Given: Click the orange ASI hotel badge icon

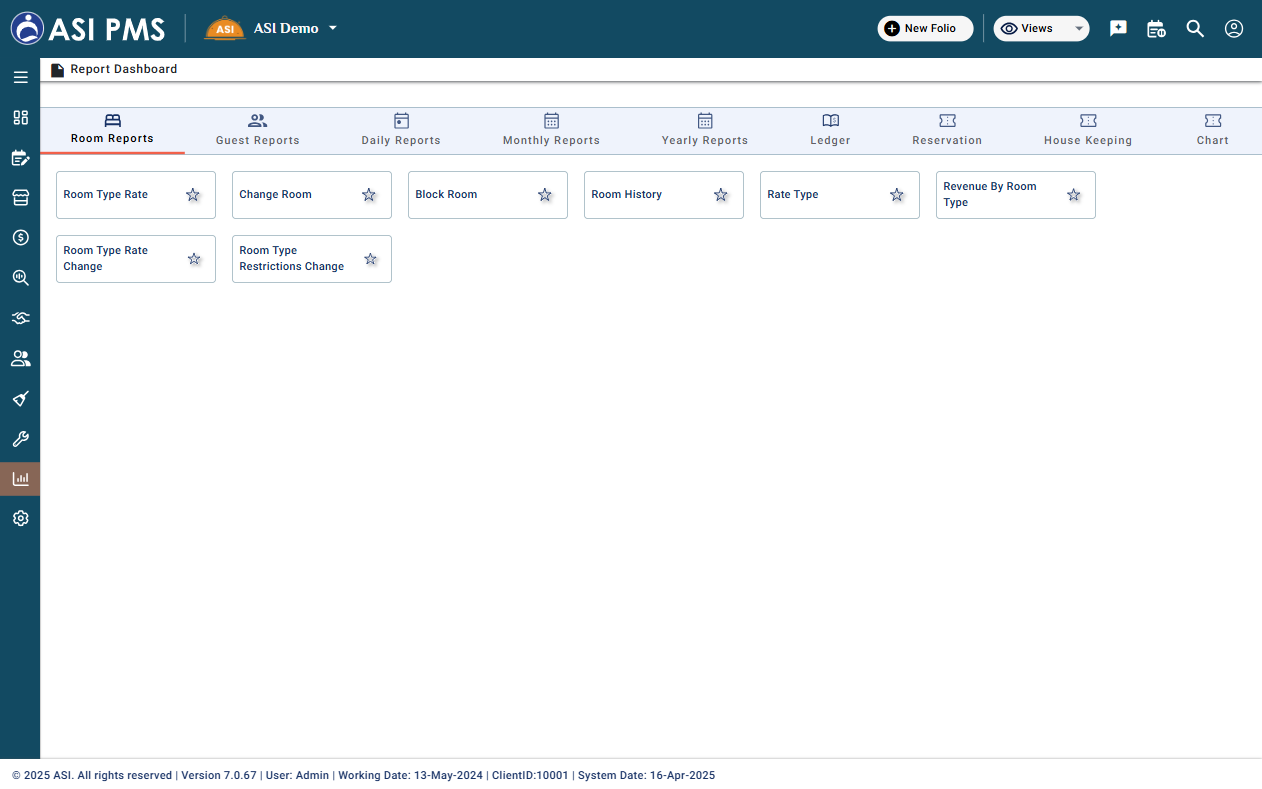Looking at the screenshot, I should click(x=225, y=29).
